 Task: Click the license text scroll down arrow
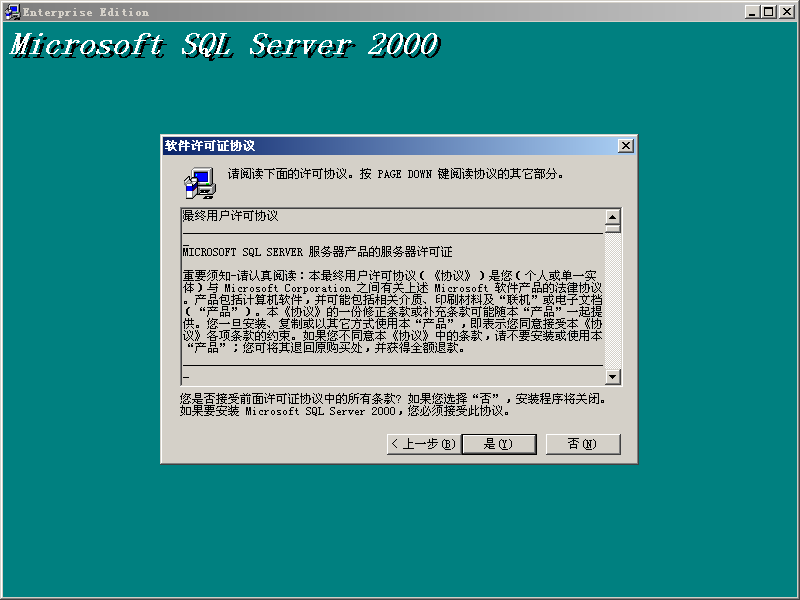[612, 377]
